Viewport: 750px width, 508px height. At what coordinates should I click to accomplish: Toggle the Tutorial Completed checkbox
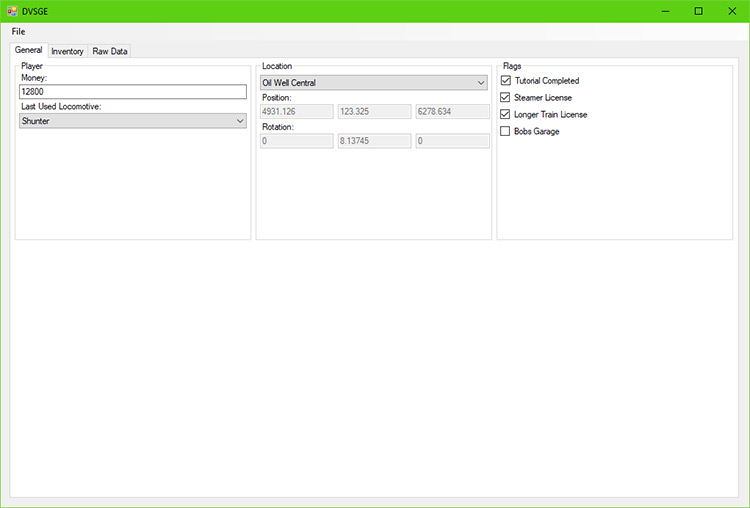[506, 80]
